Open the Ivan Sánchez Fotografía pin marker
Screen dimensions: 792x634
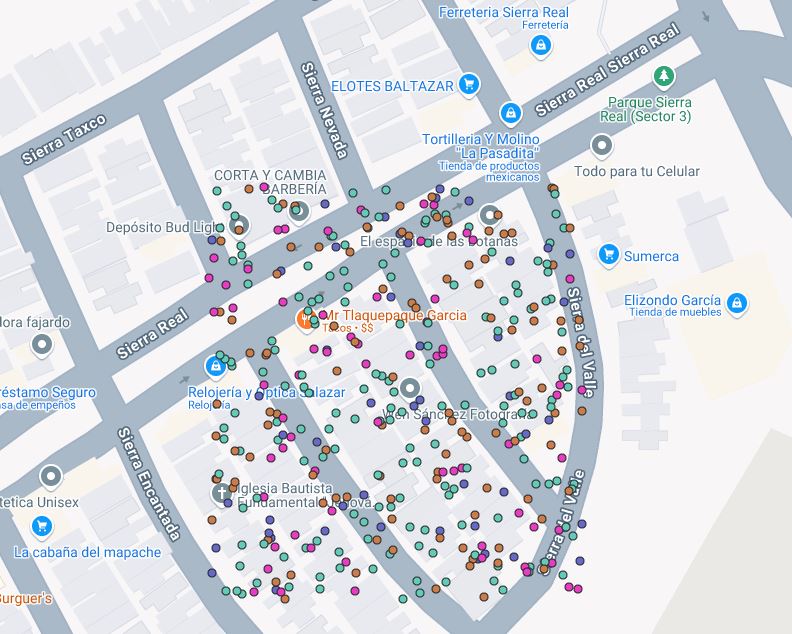pos(408,388)
